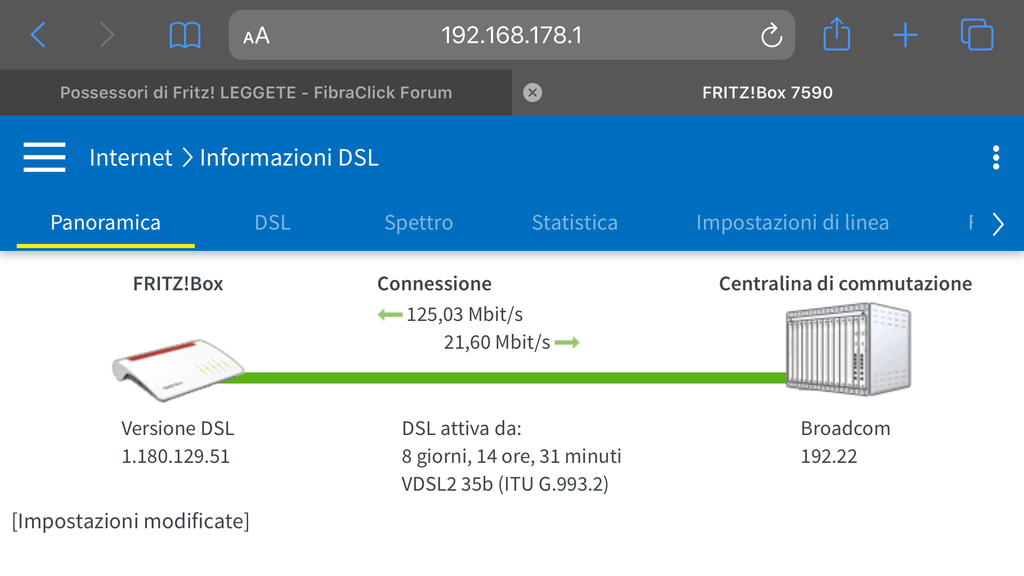
Task: Open a new tab with the plus icon
Action: pos(905,36)
